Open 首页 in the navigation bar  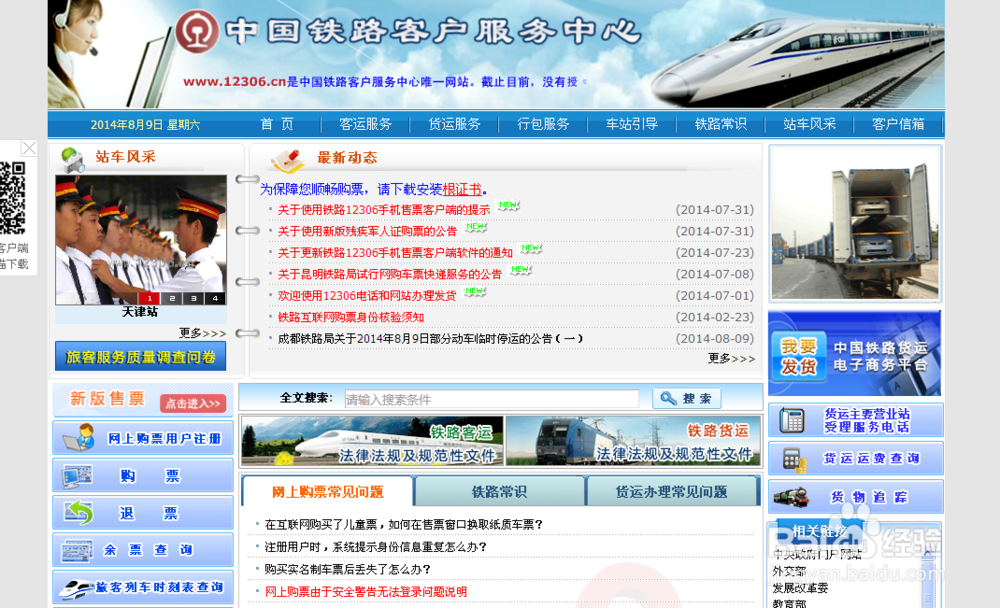(x=277, y=124)
